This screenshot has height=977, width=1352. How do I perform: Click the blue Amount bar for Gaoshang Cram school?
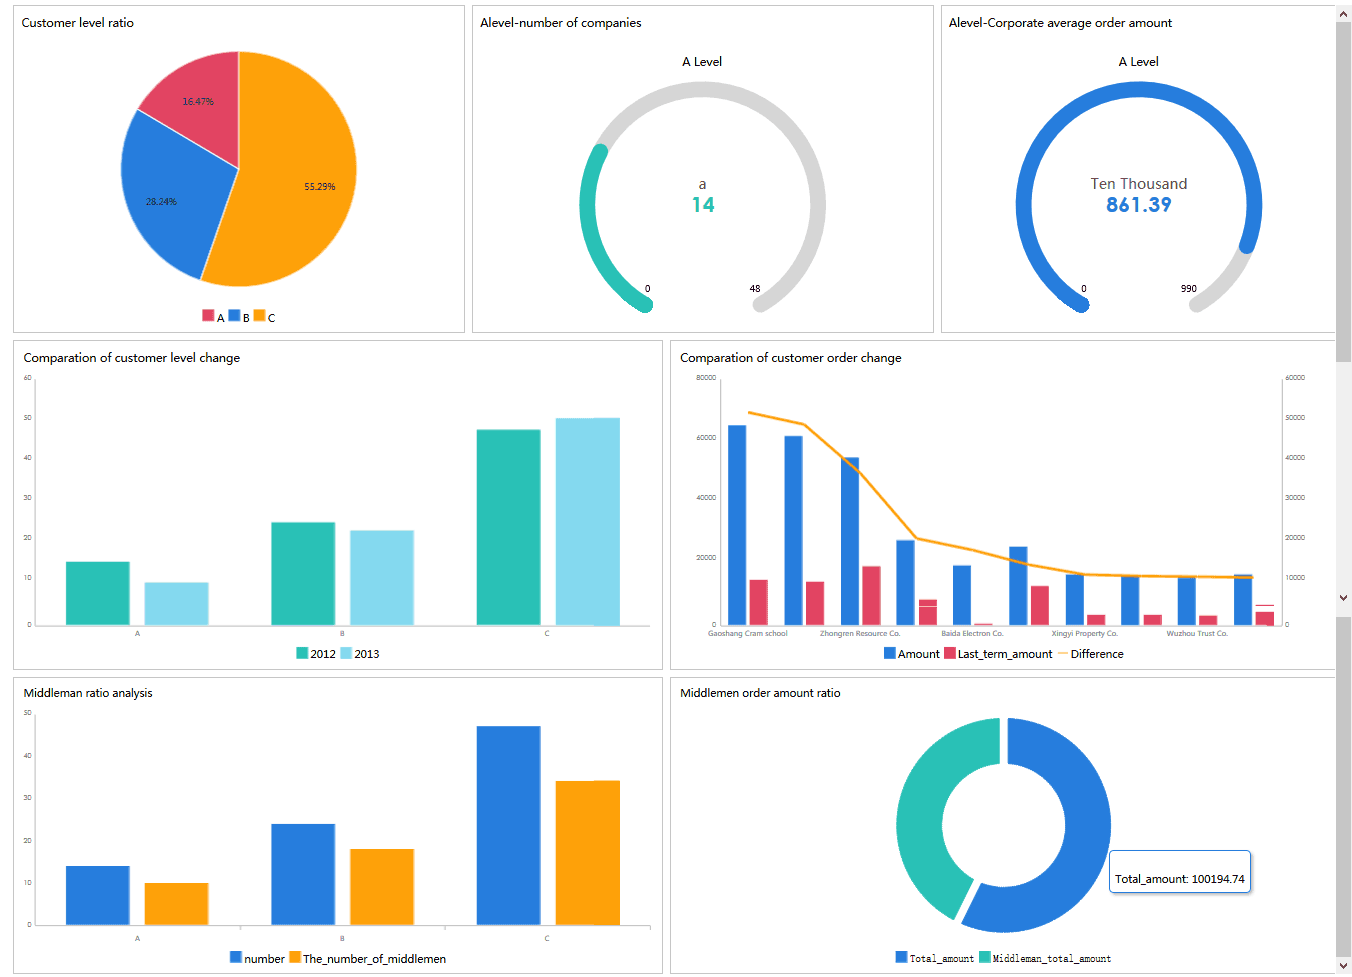(737, 526)
